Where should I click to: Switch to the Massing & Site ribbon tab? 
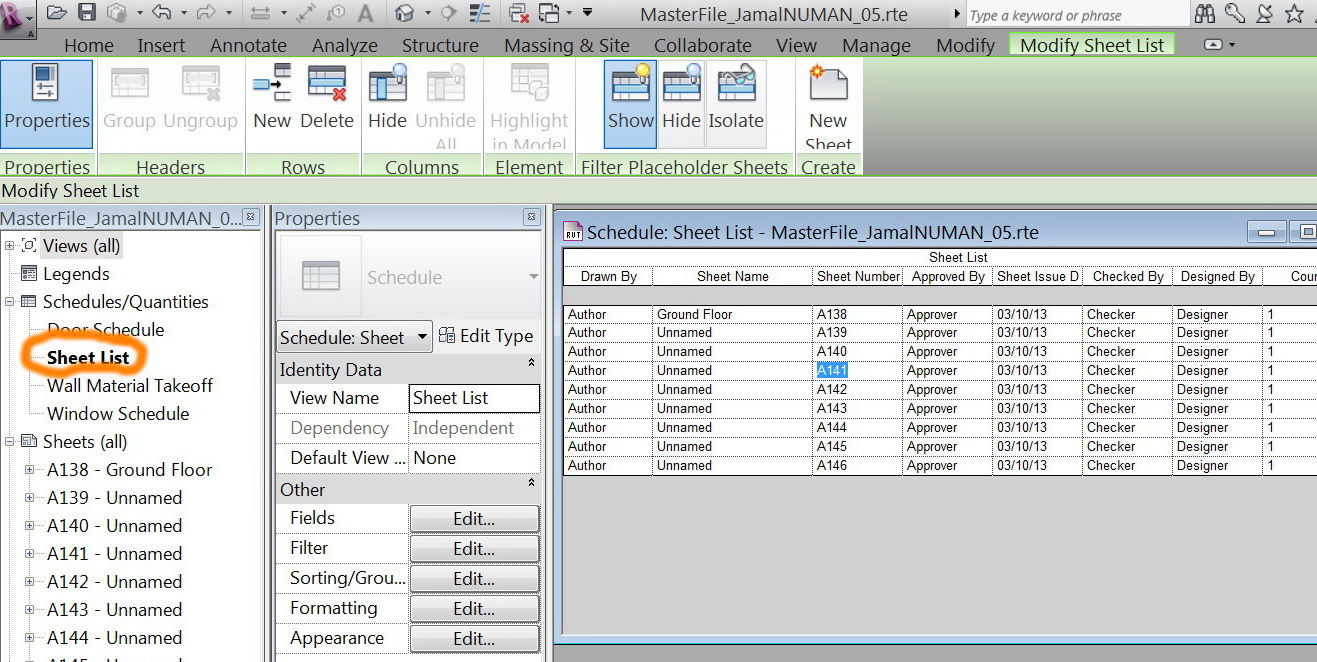tap(566, 45)
